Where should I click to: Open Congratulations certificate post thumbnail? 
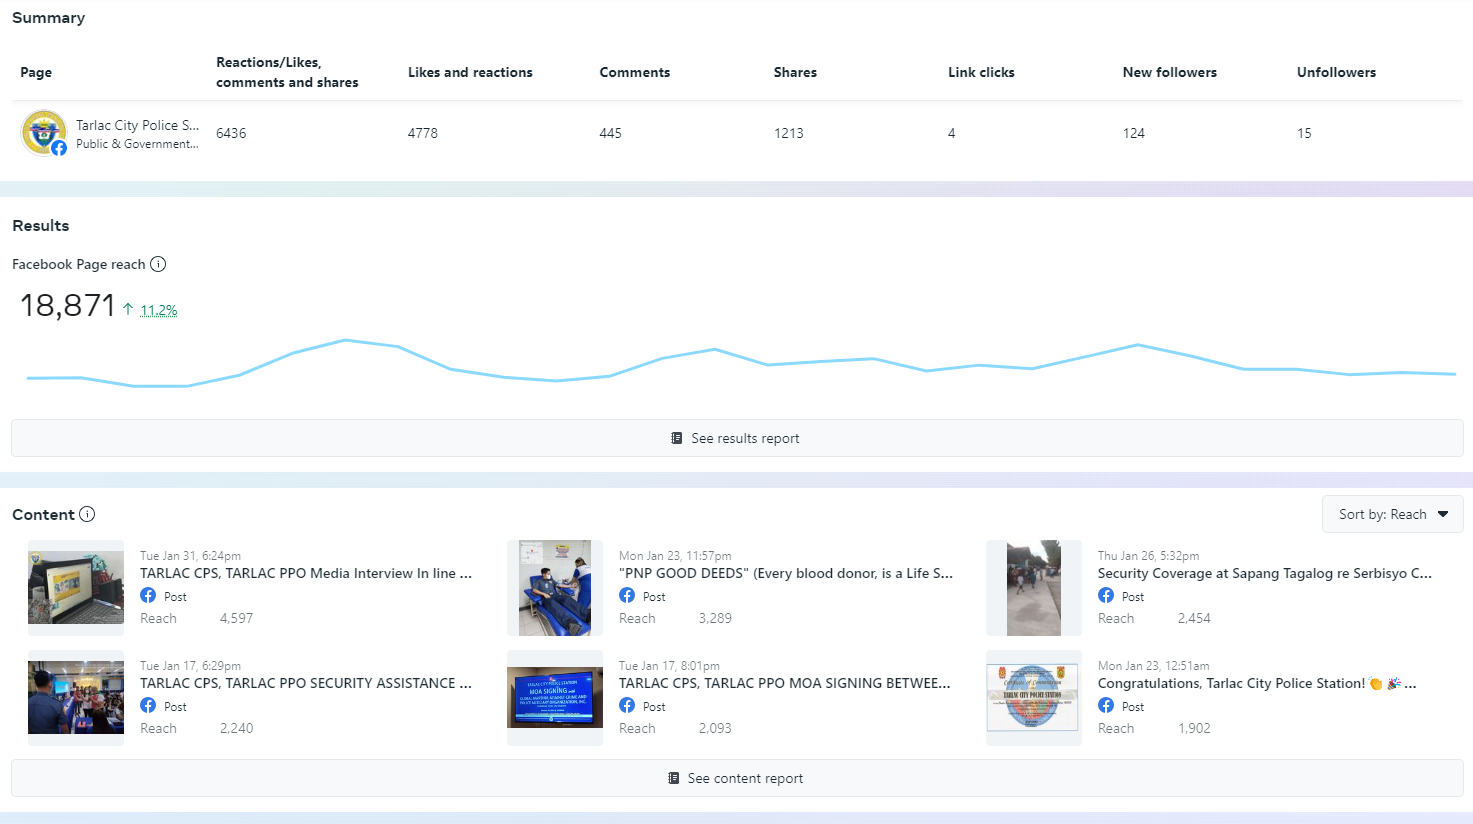(1034, 698)
